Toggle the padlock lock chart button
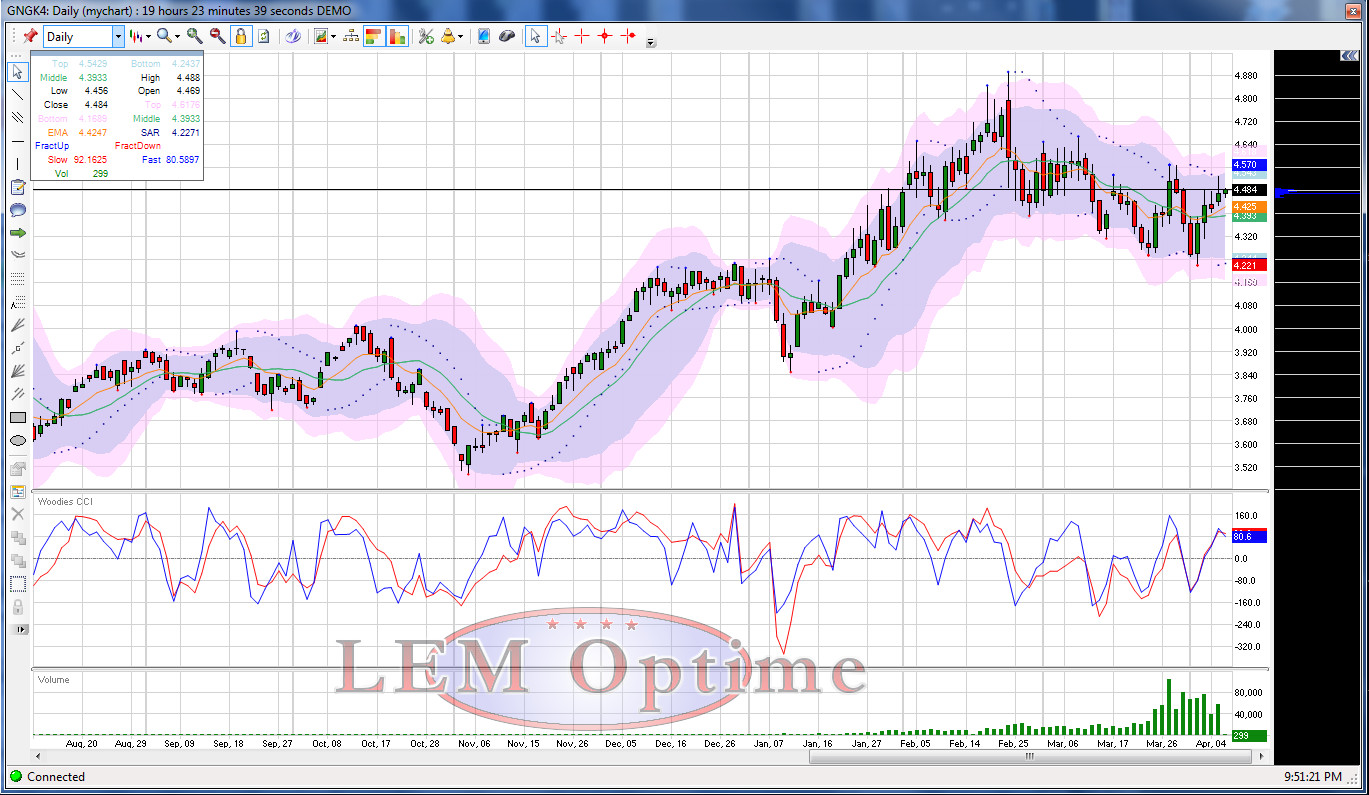This screenshot has width=1369, height=795. click(x=240, y=36)
